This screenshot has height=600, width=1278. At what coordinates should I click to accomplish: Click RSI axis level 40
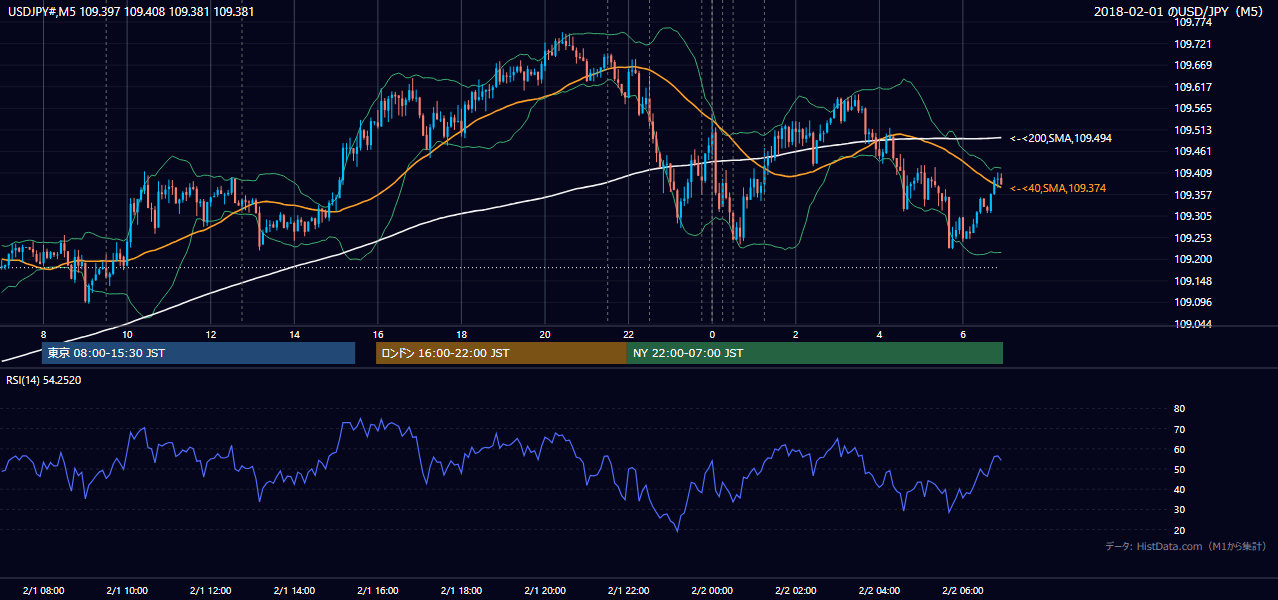coord(1179,490)
